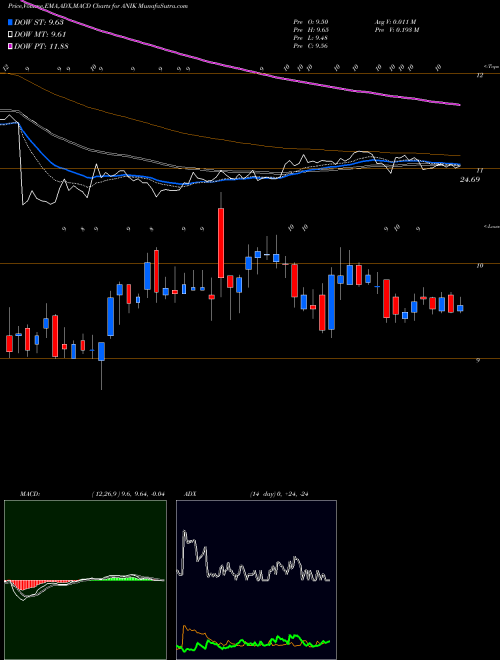The width and height of the screenshot is (500, 660).
Task: Click the MACD parameters '(12,26,9) 9.6, 9.64, -0.04'
Action: pyautogui.click(x=128, y=494)
